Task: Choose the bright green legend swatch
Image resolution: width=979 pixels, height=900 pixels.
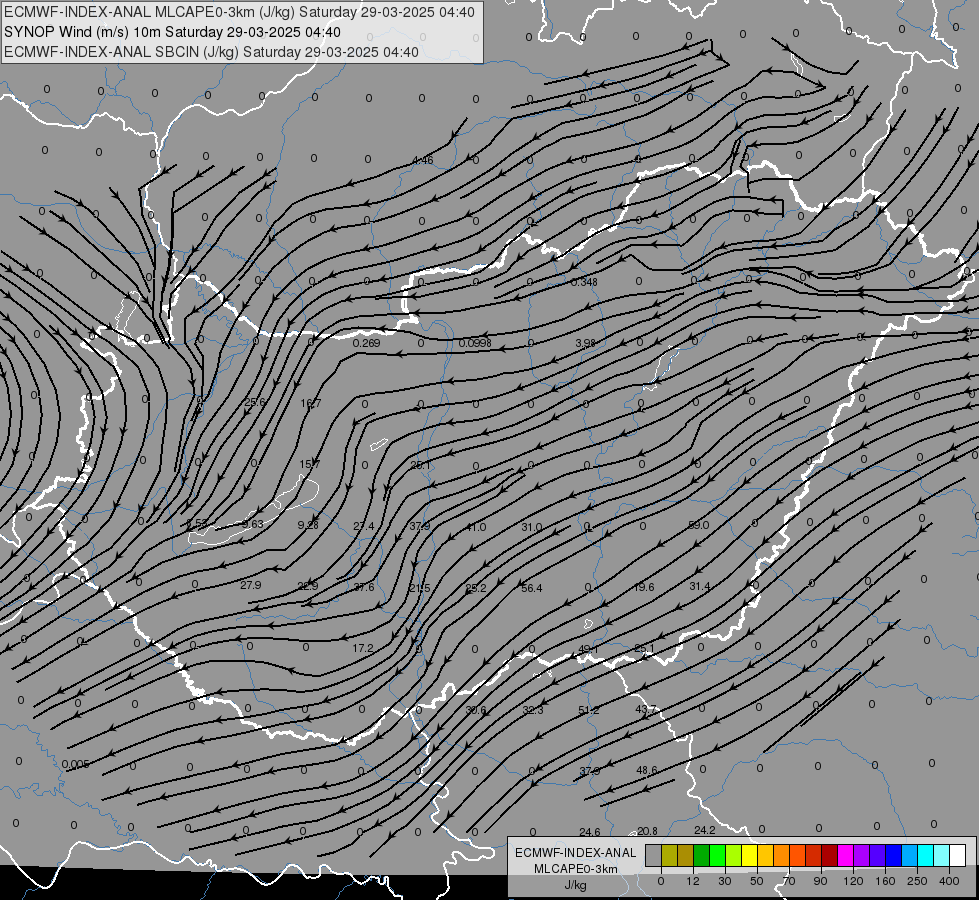Action: [717, 855]
